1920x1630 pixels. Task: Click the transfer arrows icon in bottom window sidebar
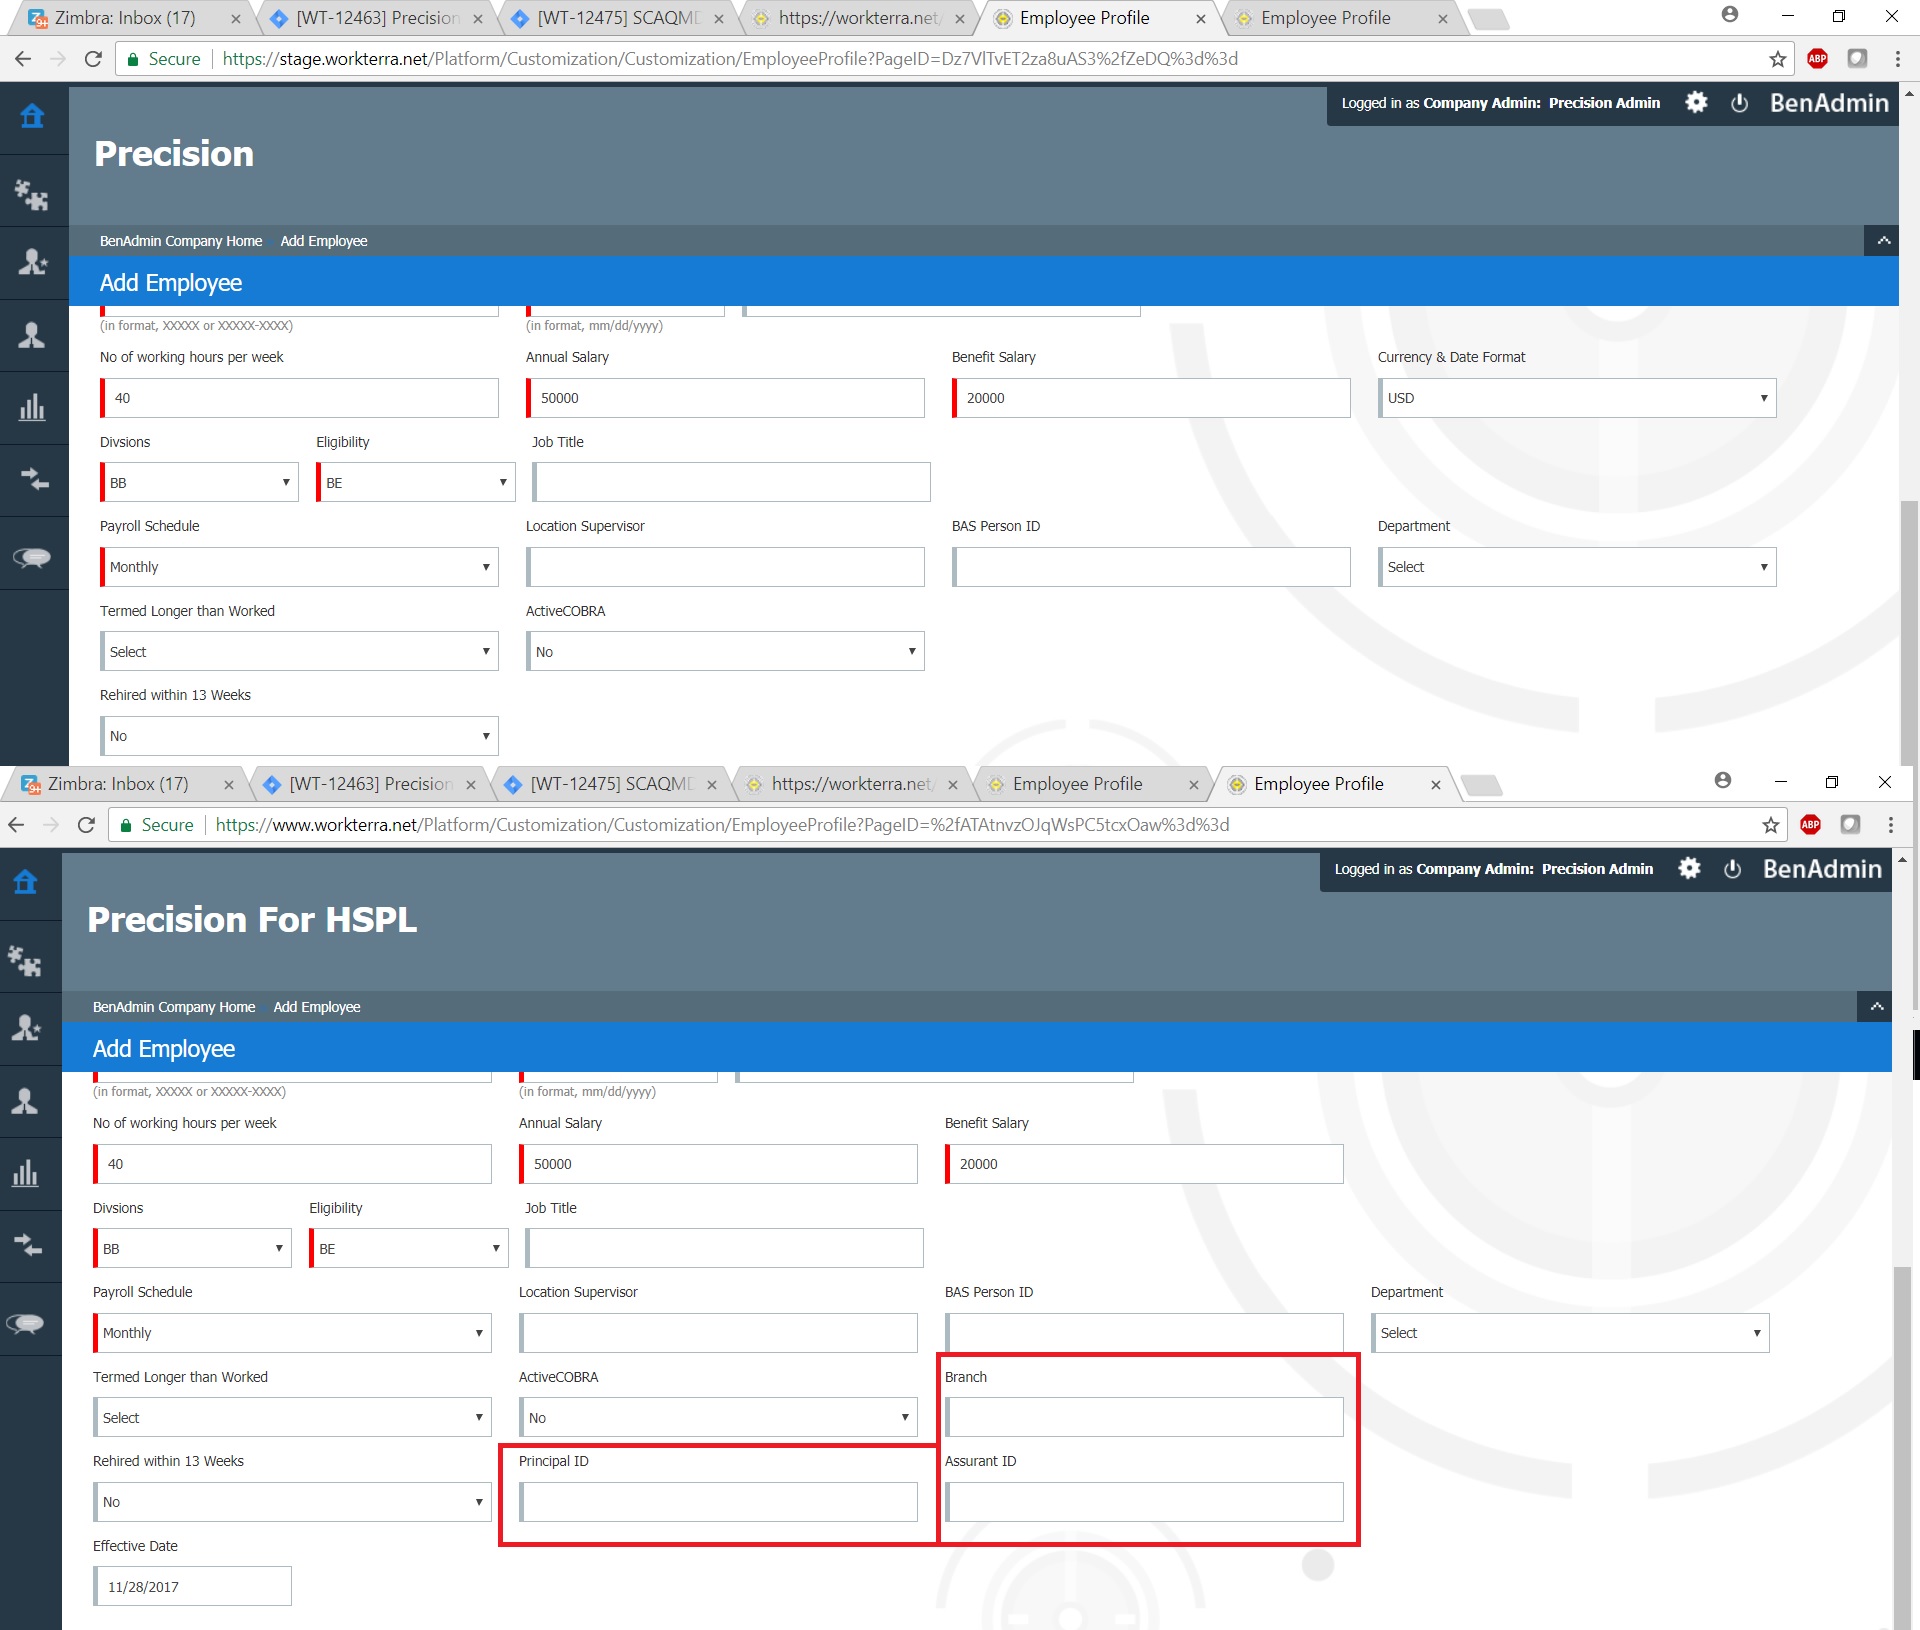click(27, 1245)
